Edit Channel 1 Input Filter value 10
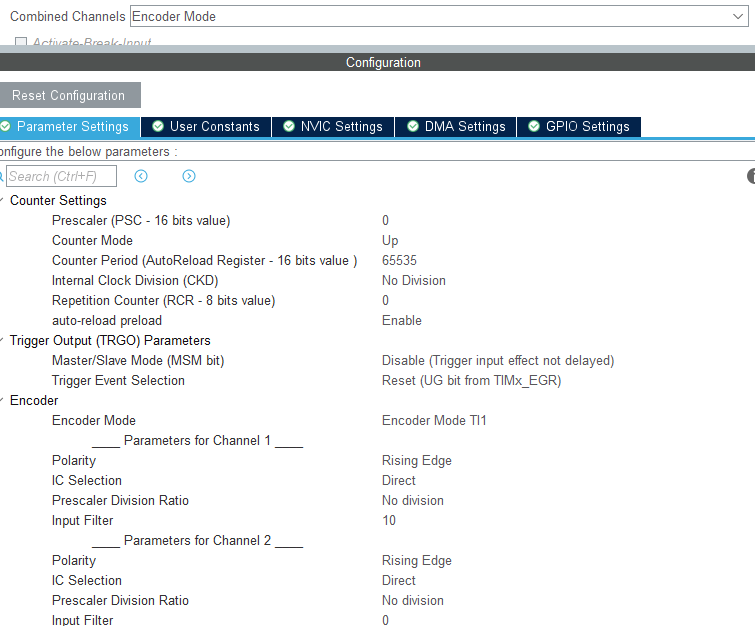The image size is (755, 626). [x=389, y=521]
